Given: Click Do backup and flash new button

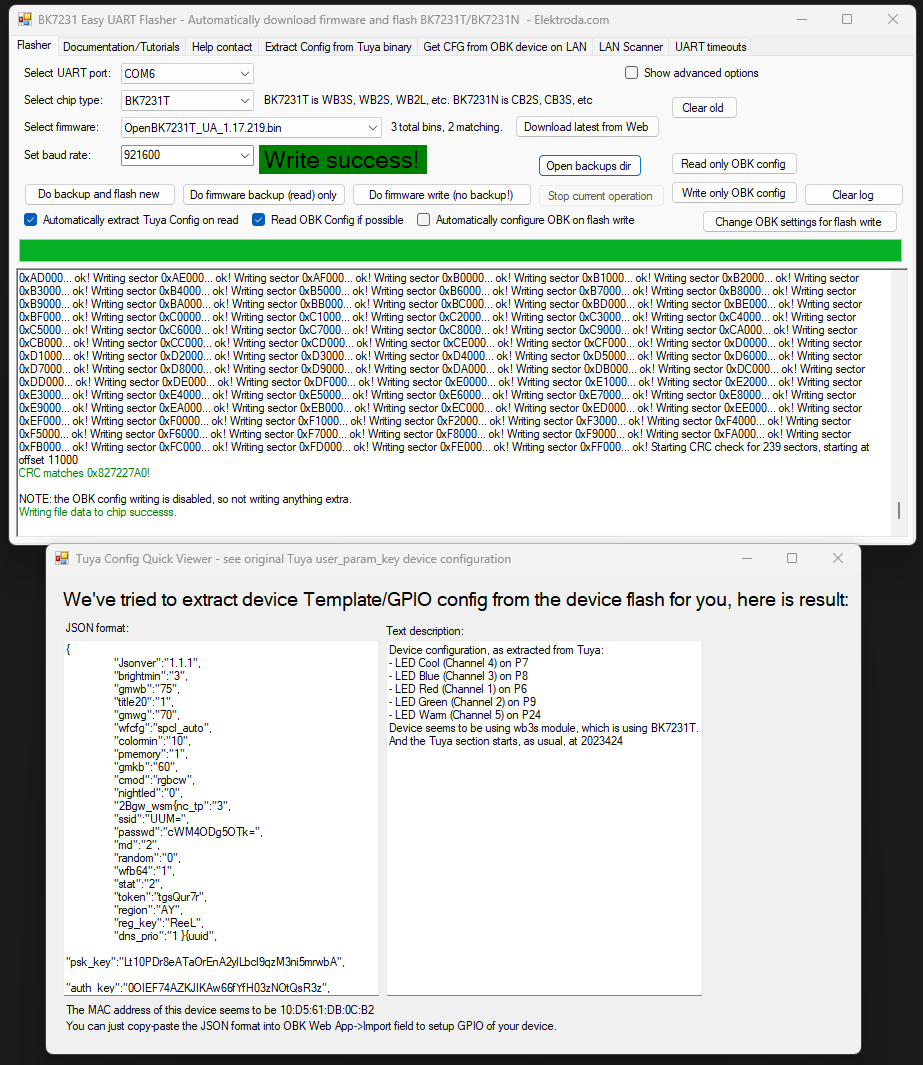Looking at the screenshot, I should point(99,194).
